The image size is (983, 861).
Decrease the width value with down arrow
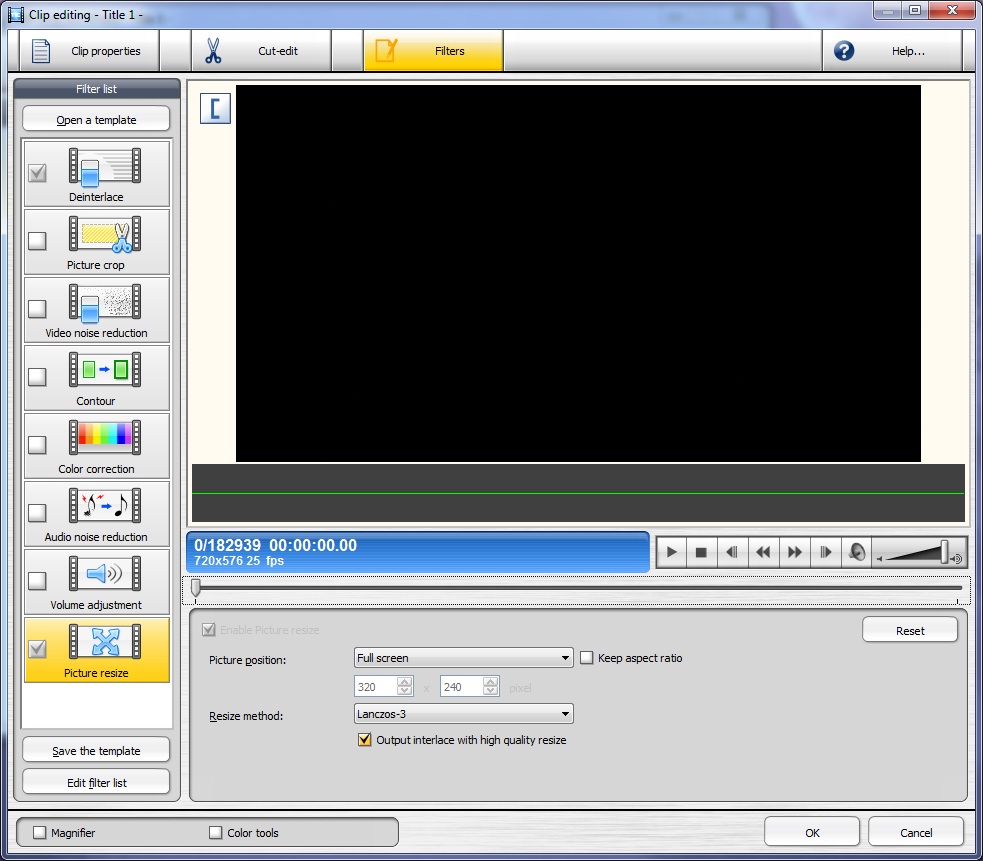pos(405,691)
